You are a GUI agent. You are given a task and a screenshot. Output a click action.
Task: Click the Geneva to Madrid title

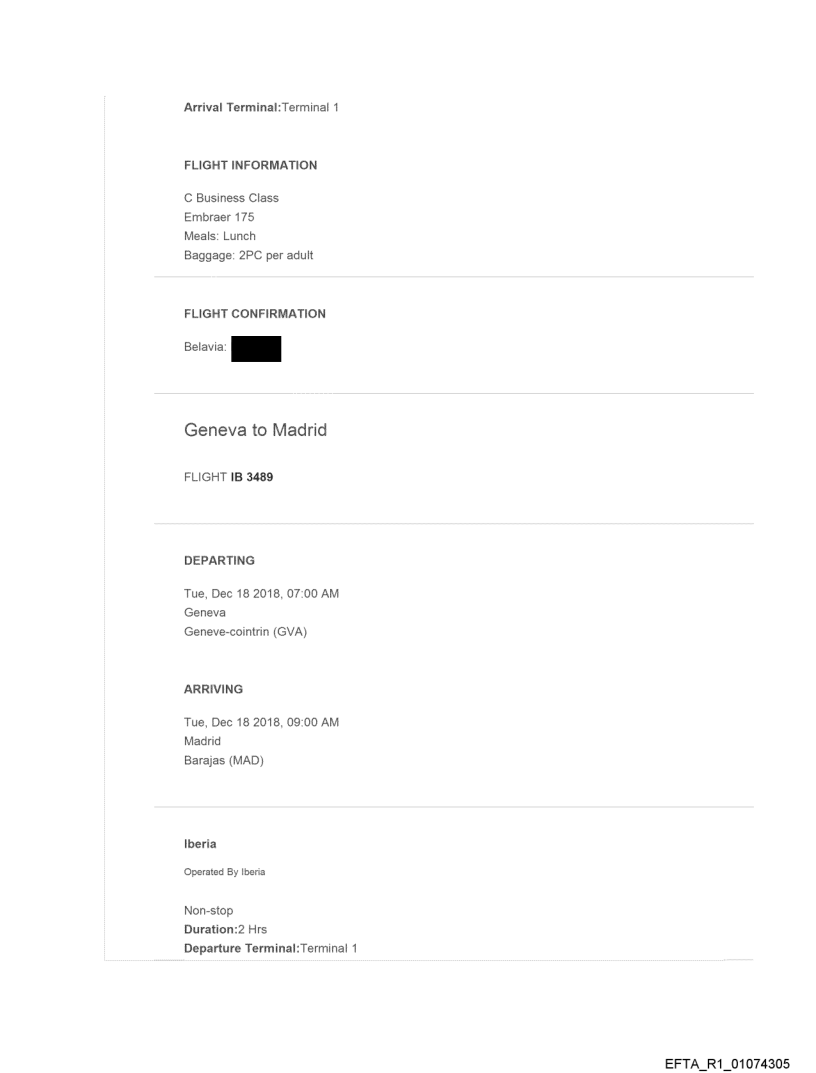click(x=255, y=430)
